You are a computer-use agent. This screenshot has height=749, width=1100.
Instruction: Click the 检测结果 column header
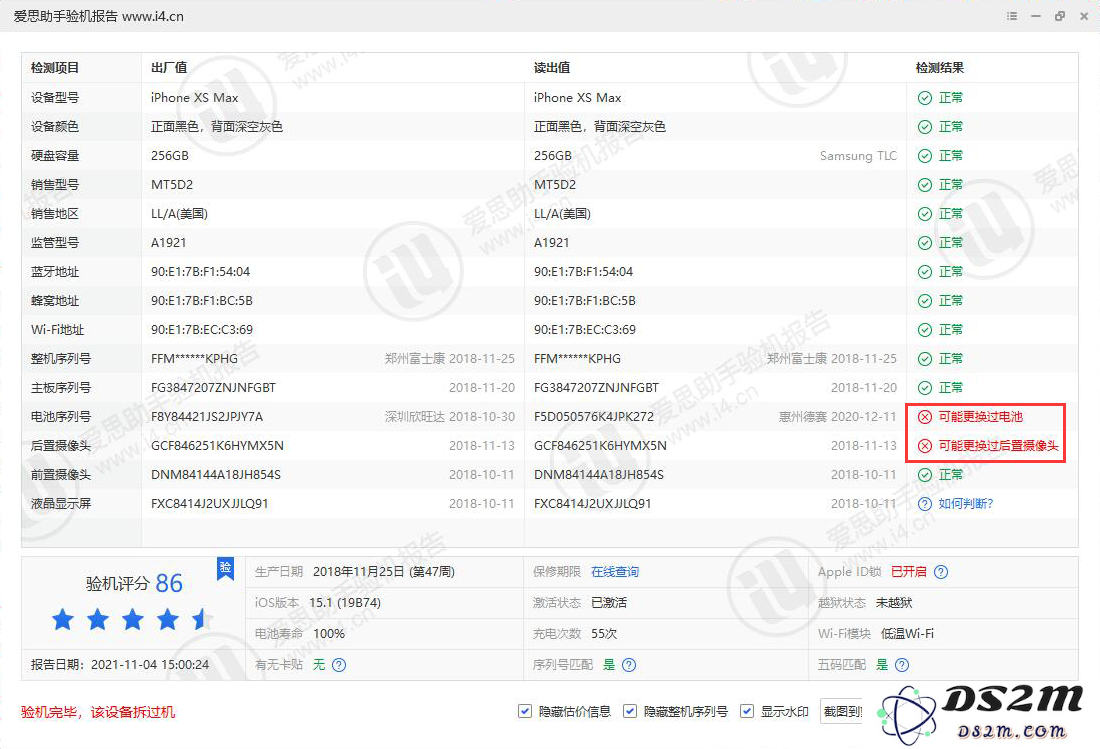tap(940, 68)
